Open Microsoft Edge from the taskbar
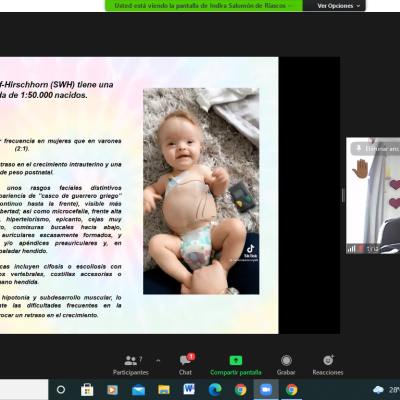 pyautogui.click(x=215, y=389)
